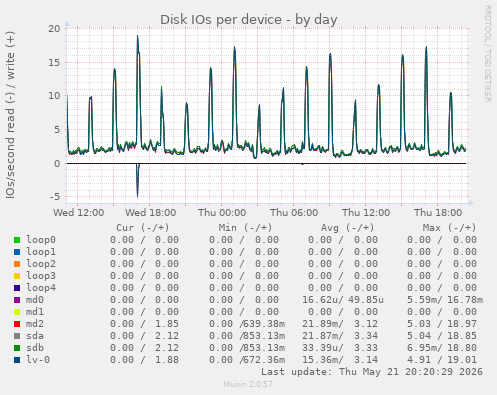
Task: Select the 'md2' legend label
Action: pyautogui.click(x=35, y=324)
